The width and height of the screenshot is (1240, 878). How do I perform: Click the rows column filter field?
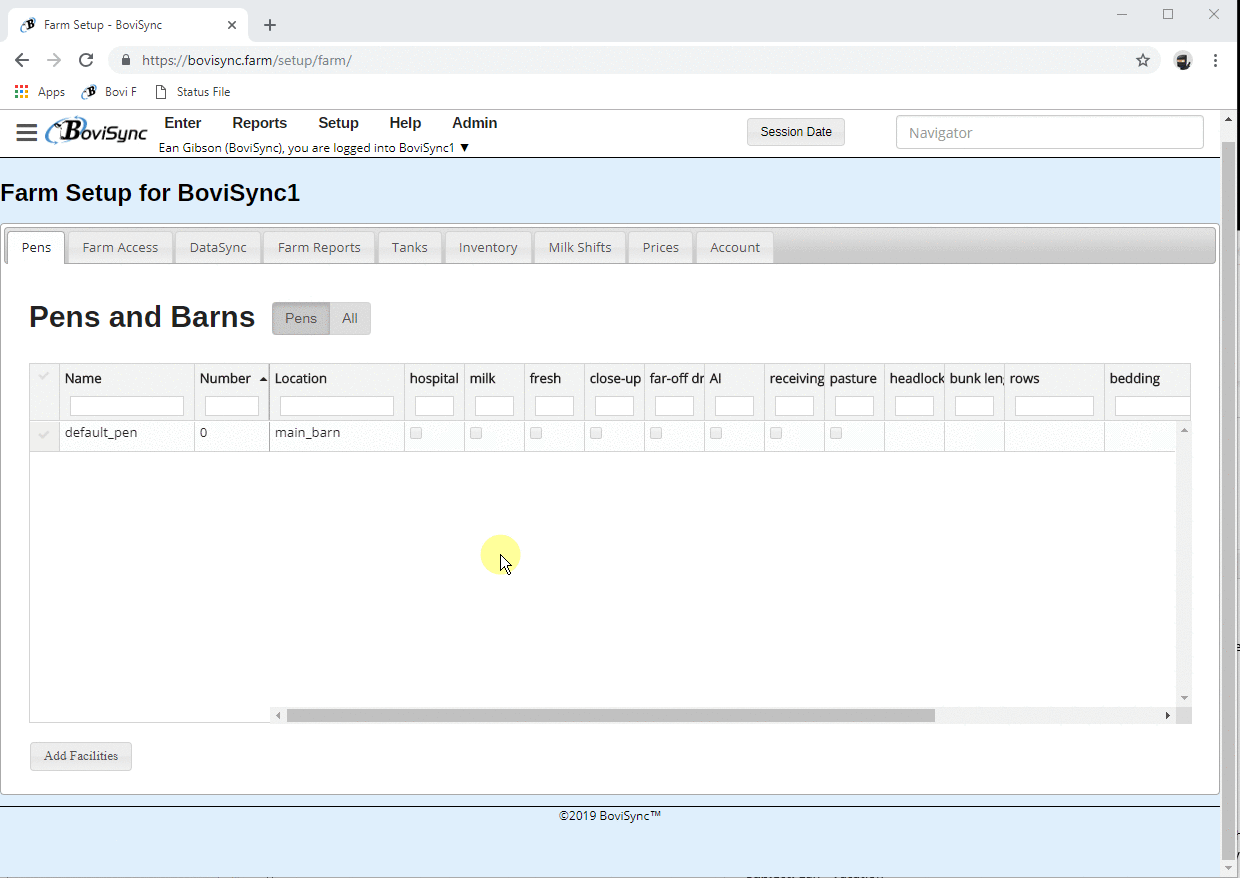click(x=1054, y=406)
